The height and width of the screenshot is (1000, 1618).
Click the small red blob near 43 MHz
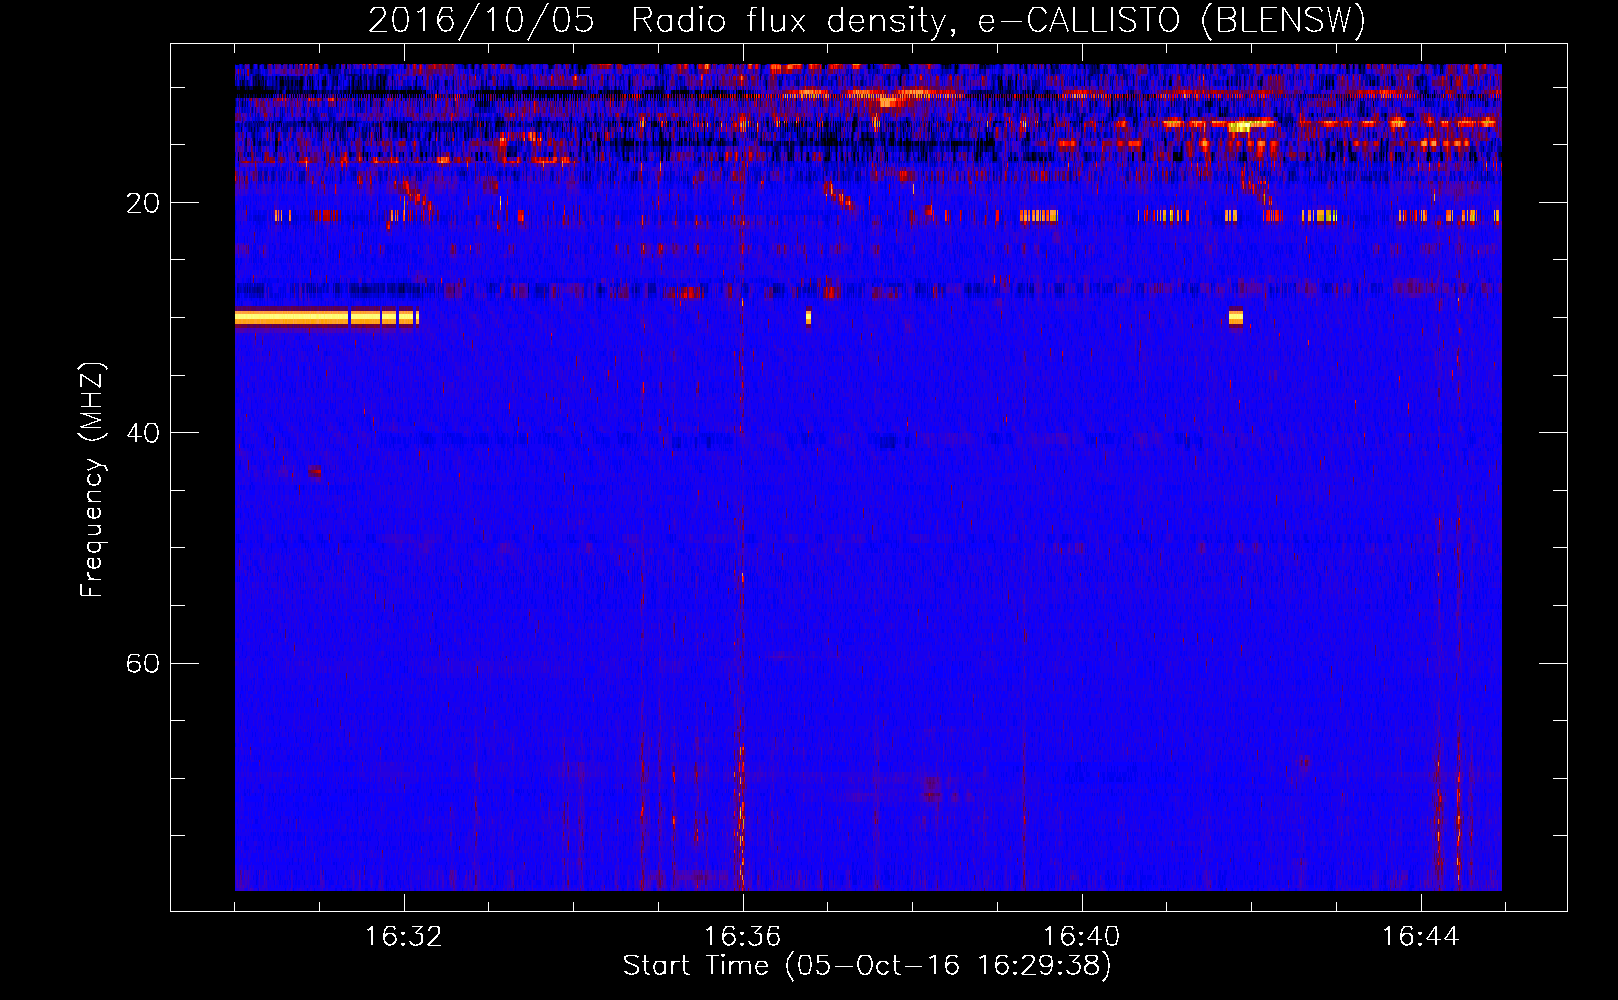click(315, 472)
